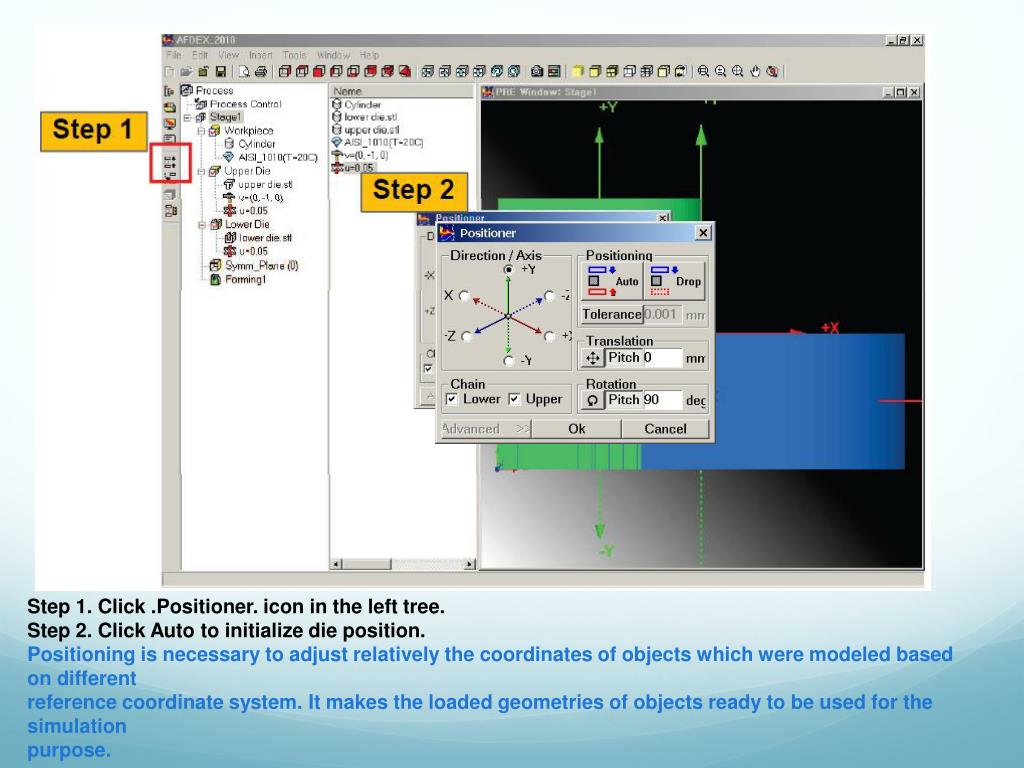1024x768 pixels.
Task: Click Cancel in the Positioner dialog
Action: [x=665, y=429]
